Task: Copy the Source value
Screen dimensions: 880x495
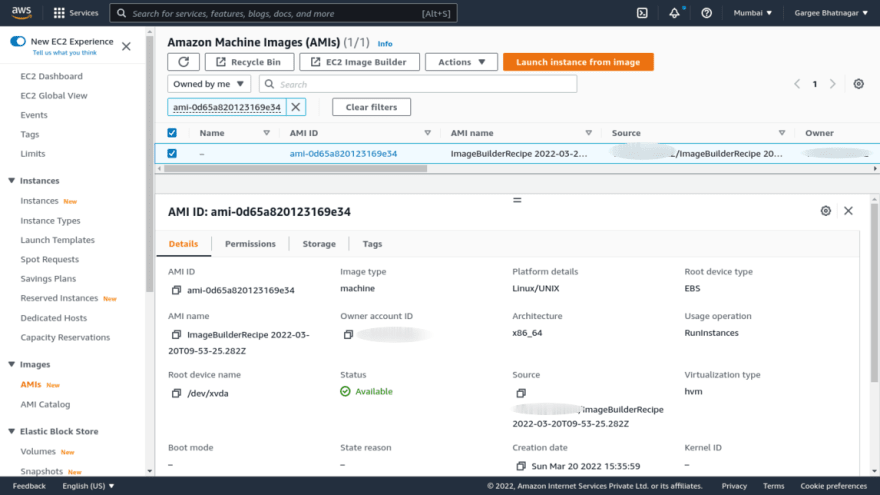Action: (x=521, y=393)
